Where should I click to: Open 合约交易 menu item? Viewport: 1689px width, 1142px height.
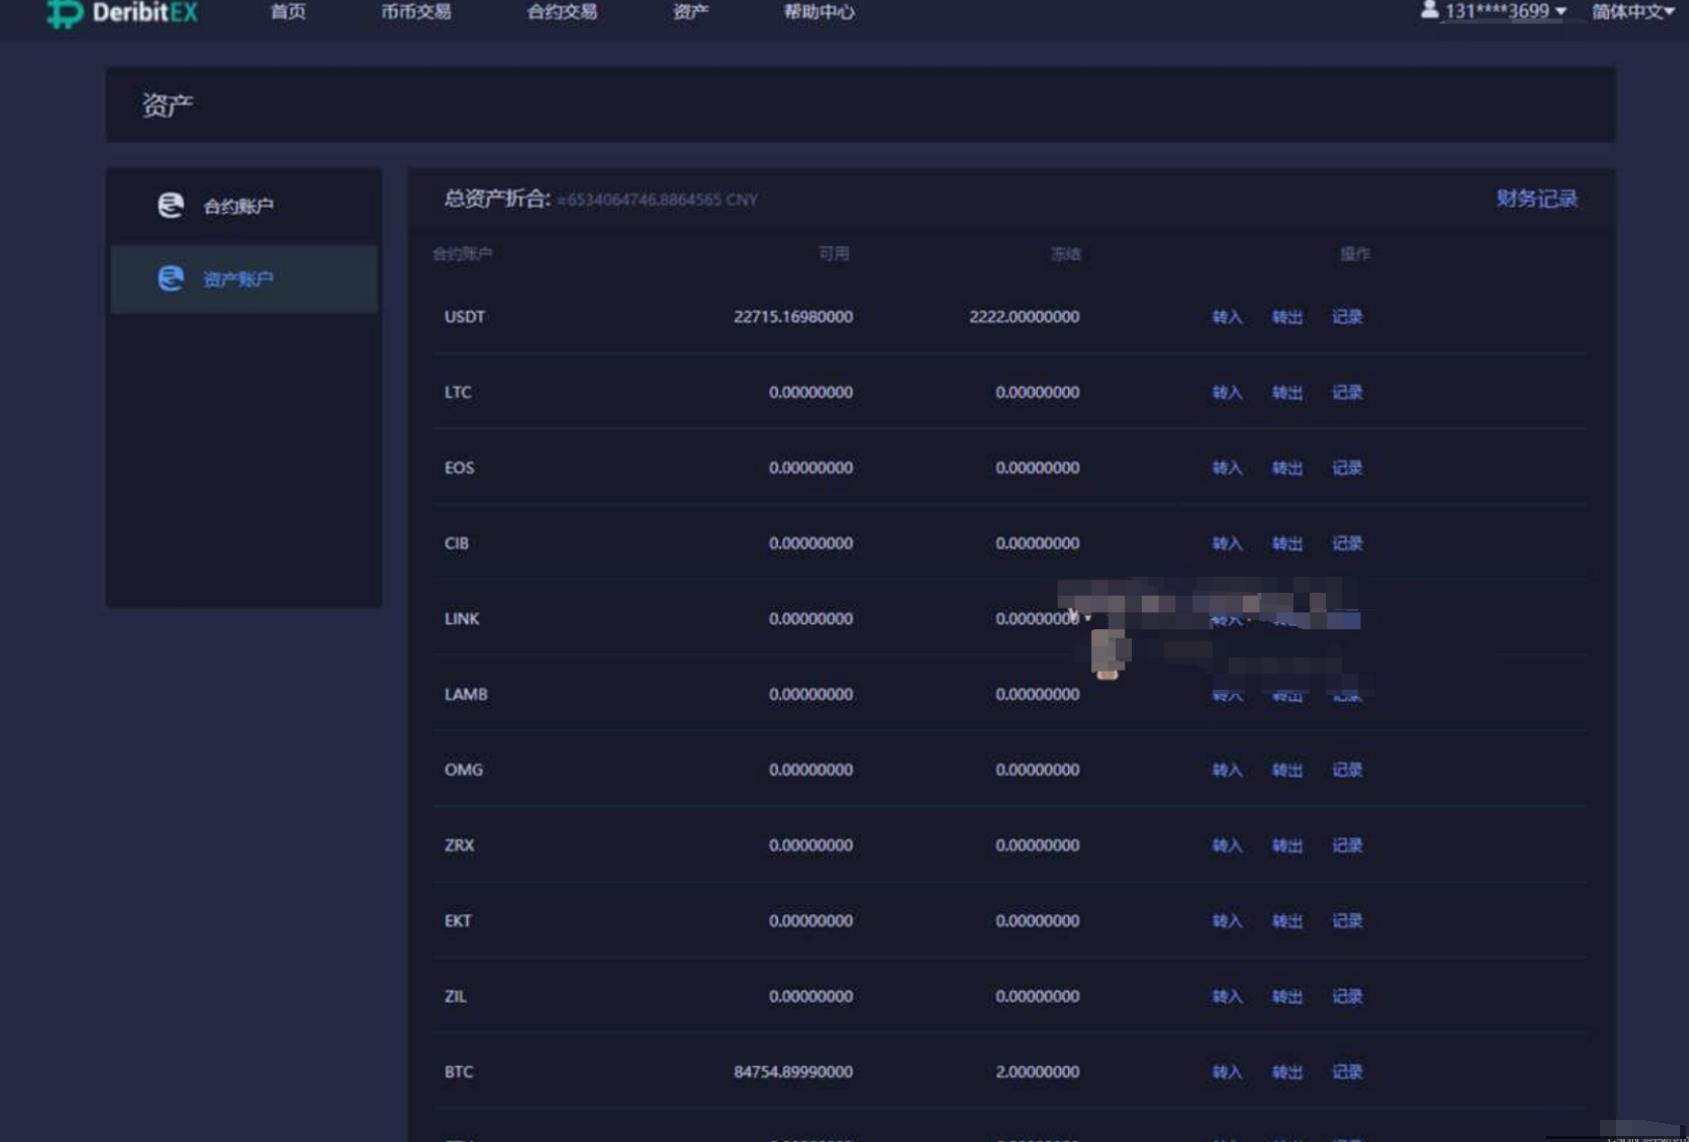[562, 11]
